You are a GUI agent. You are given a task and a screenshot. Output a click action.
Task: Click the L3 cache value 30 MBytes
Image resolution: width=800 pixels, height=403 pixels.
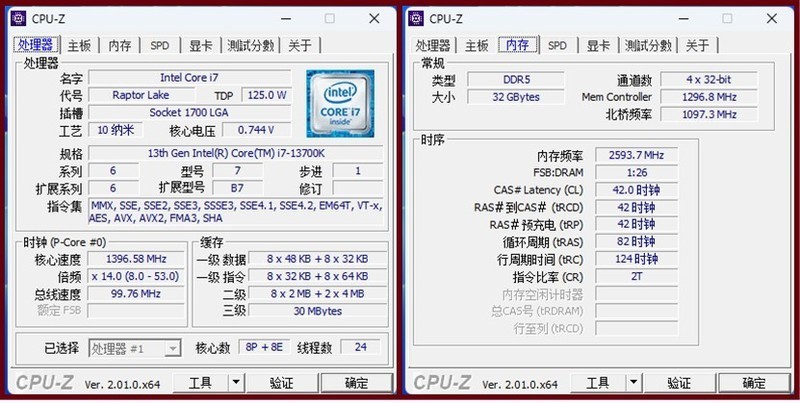[x=317, y=311]
